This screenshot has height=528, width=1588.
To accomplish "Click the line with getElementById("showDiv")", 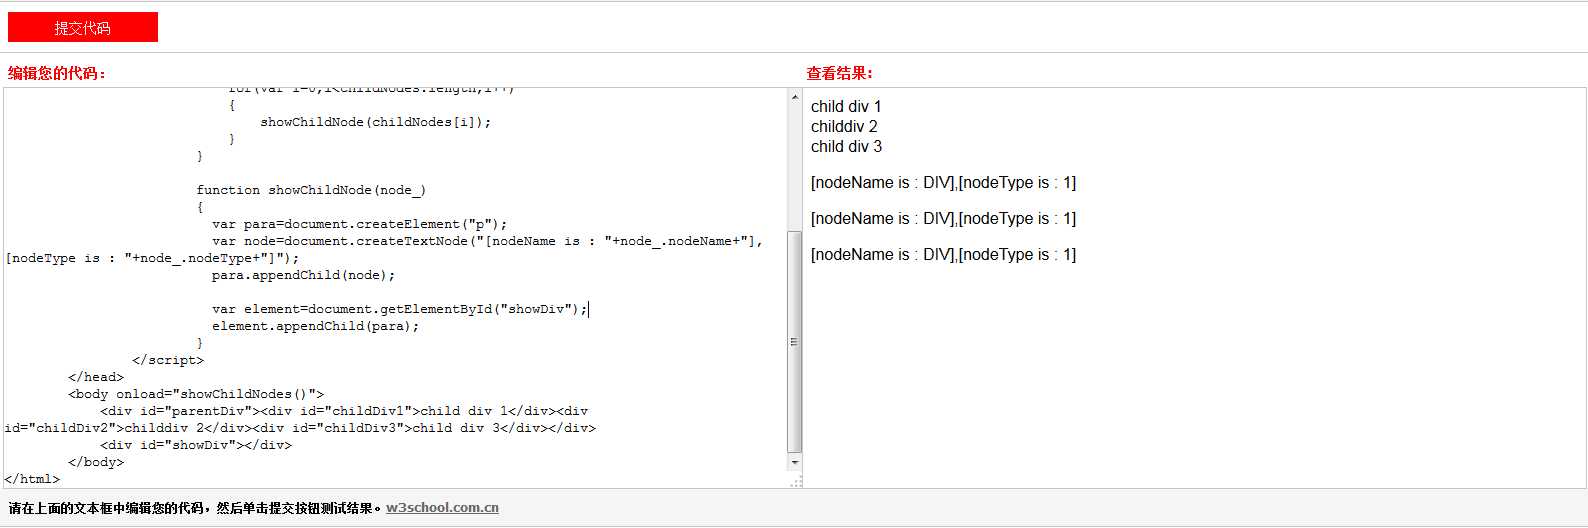I will click(x=400, y=309).
